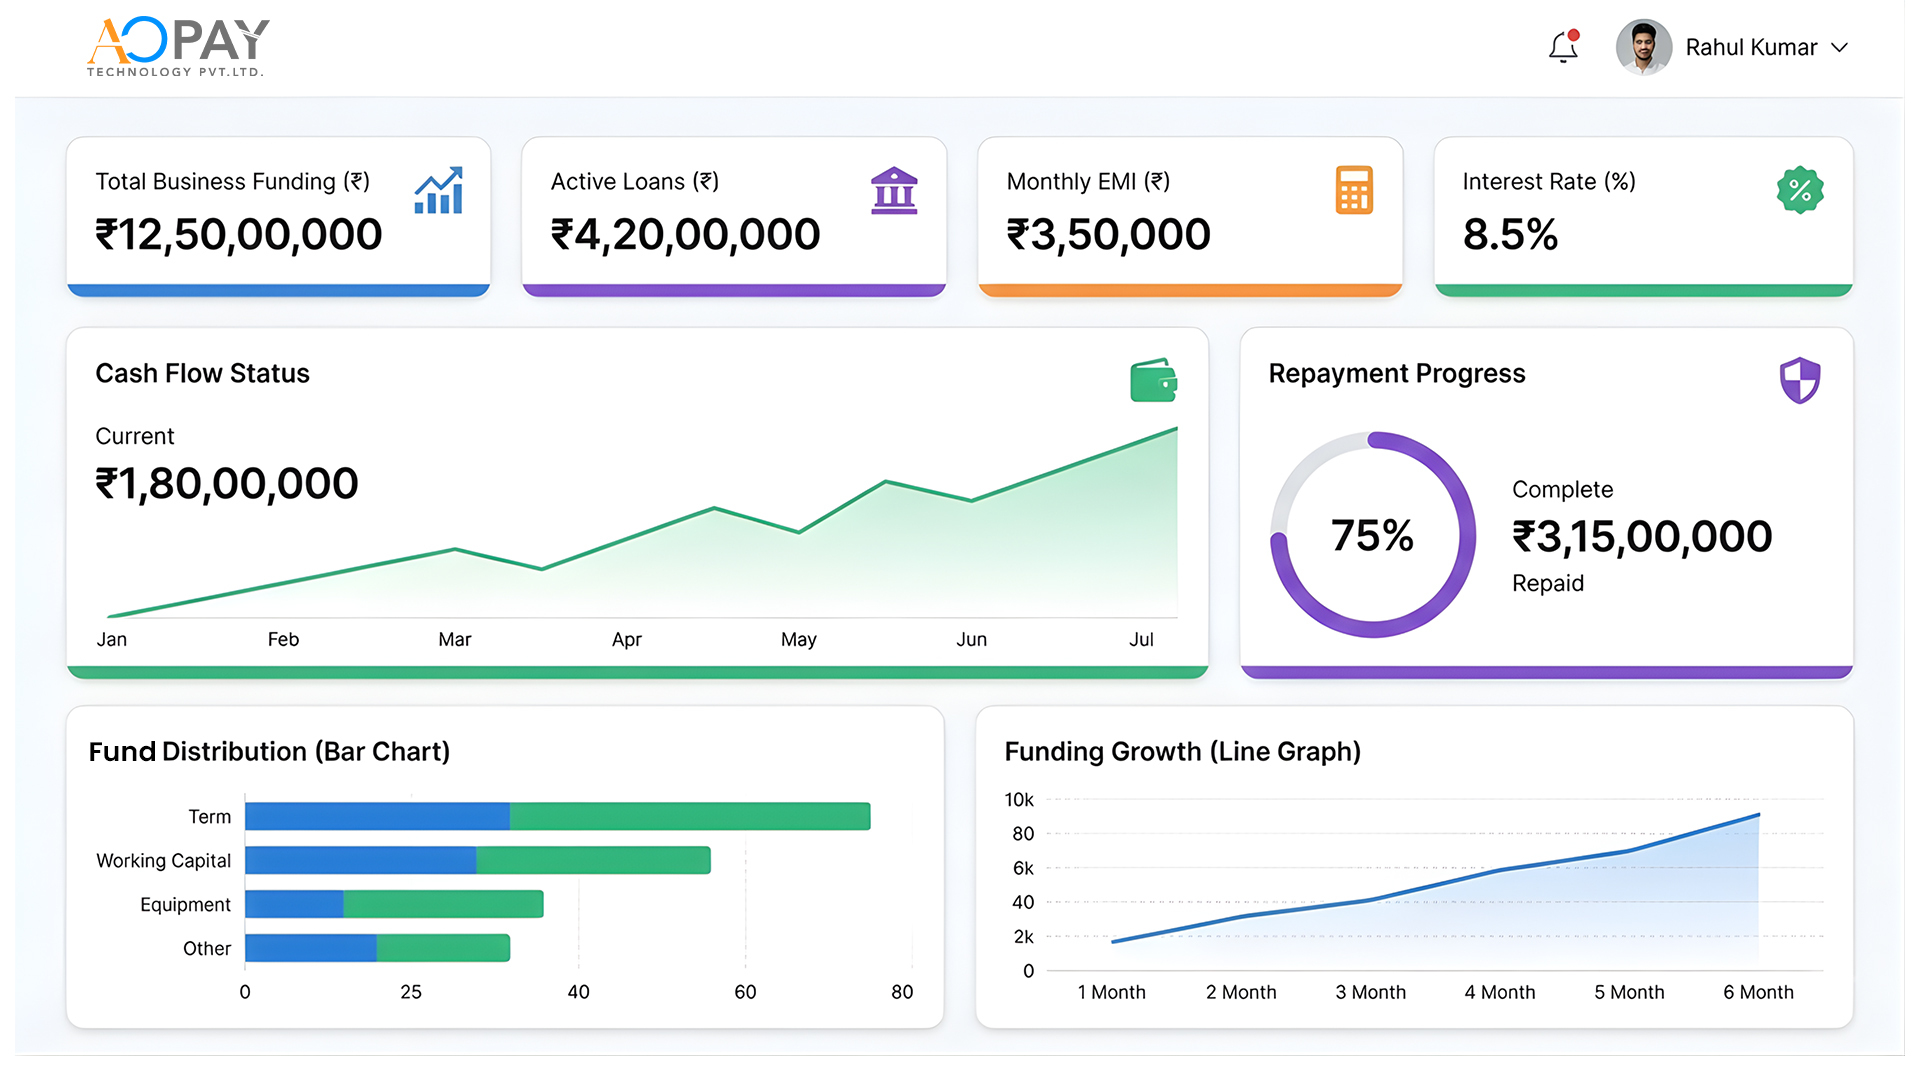Click Rahul Kumar's profile avatar
Image resolution: width=1920 pixels, height=1080 pixels.
pyautogui.click(x=1643, y=47)
